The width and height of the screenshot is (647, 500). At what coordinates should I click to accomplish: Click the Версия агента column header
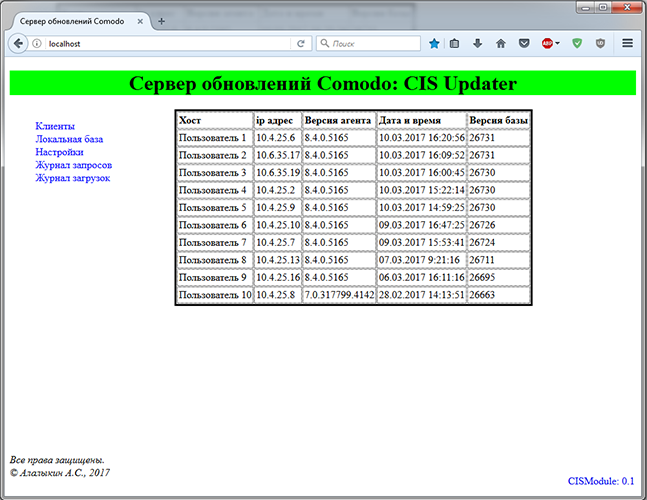click(x=339, y=120)
